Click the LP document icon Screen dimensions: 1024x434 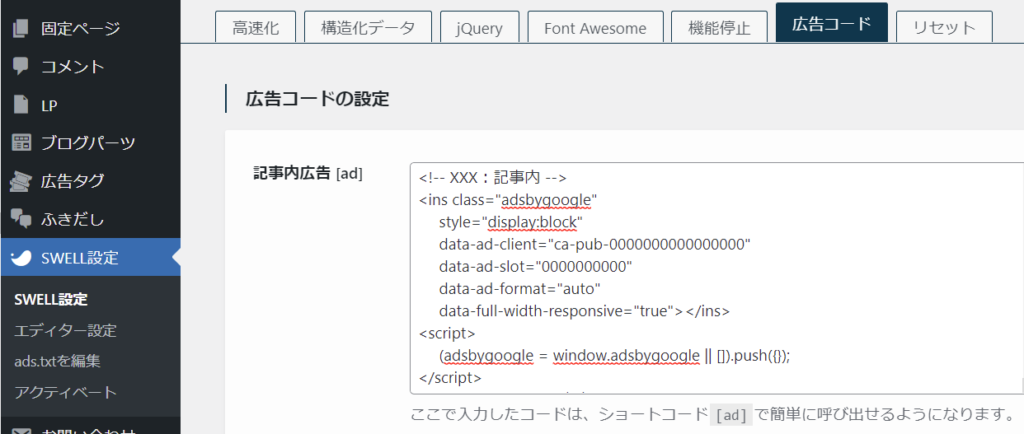(21, 104)
